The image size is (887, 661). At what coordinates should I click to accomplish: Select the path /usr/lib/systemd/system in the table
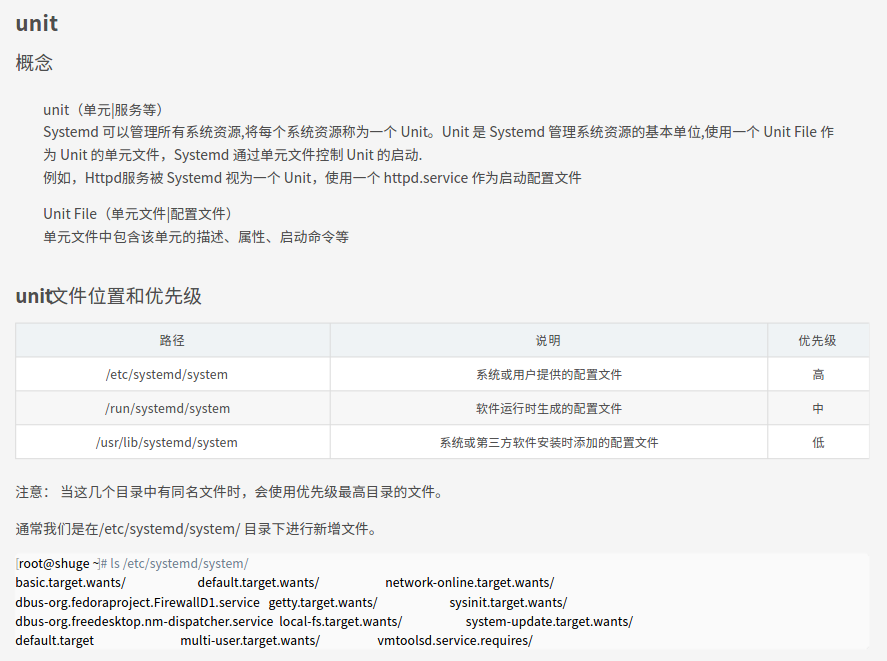(x=173, y=441)
